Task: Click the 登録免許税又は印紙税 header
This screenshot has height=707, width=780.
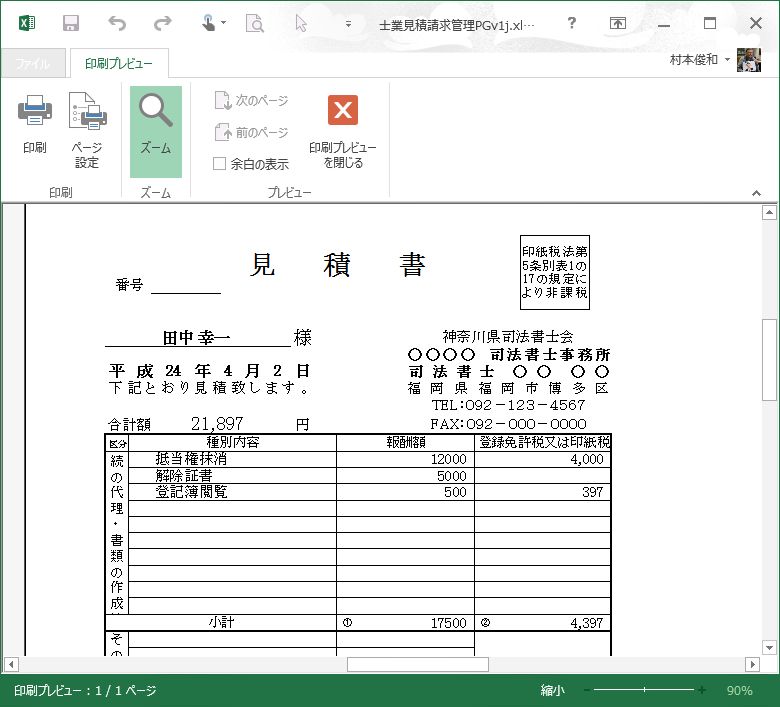Action: pyautogui.click(x=543, y=442)
